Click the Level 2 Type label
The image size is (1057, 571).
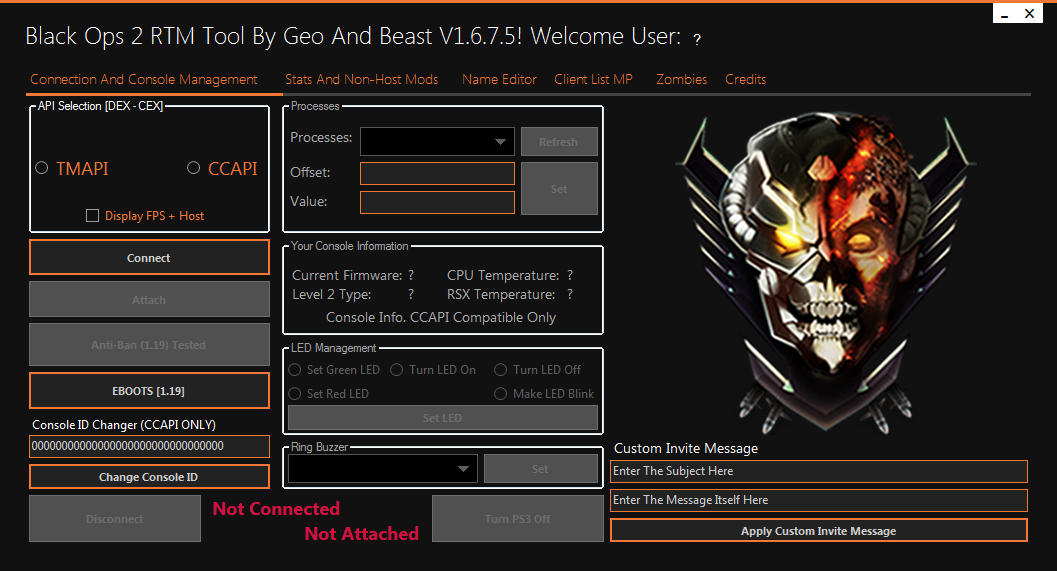point(332,295)
